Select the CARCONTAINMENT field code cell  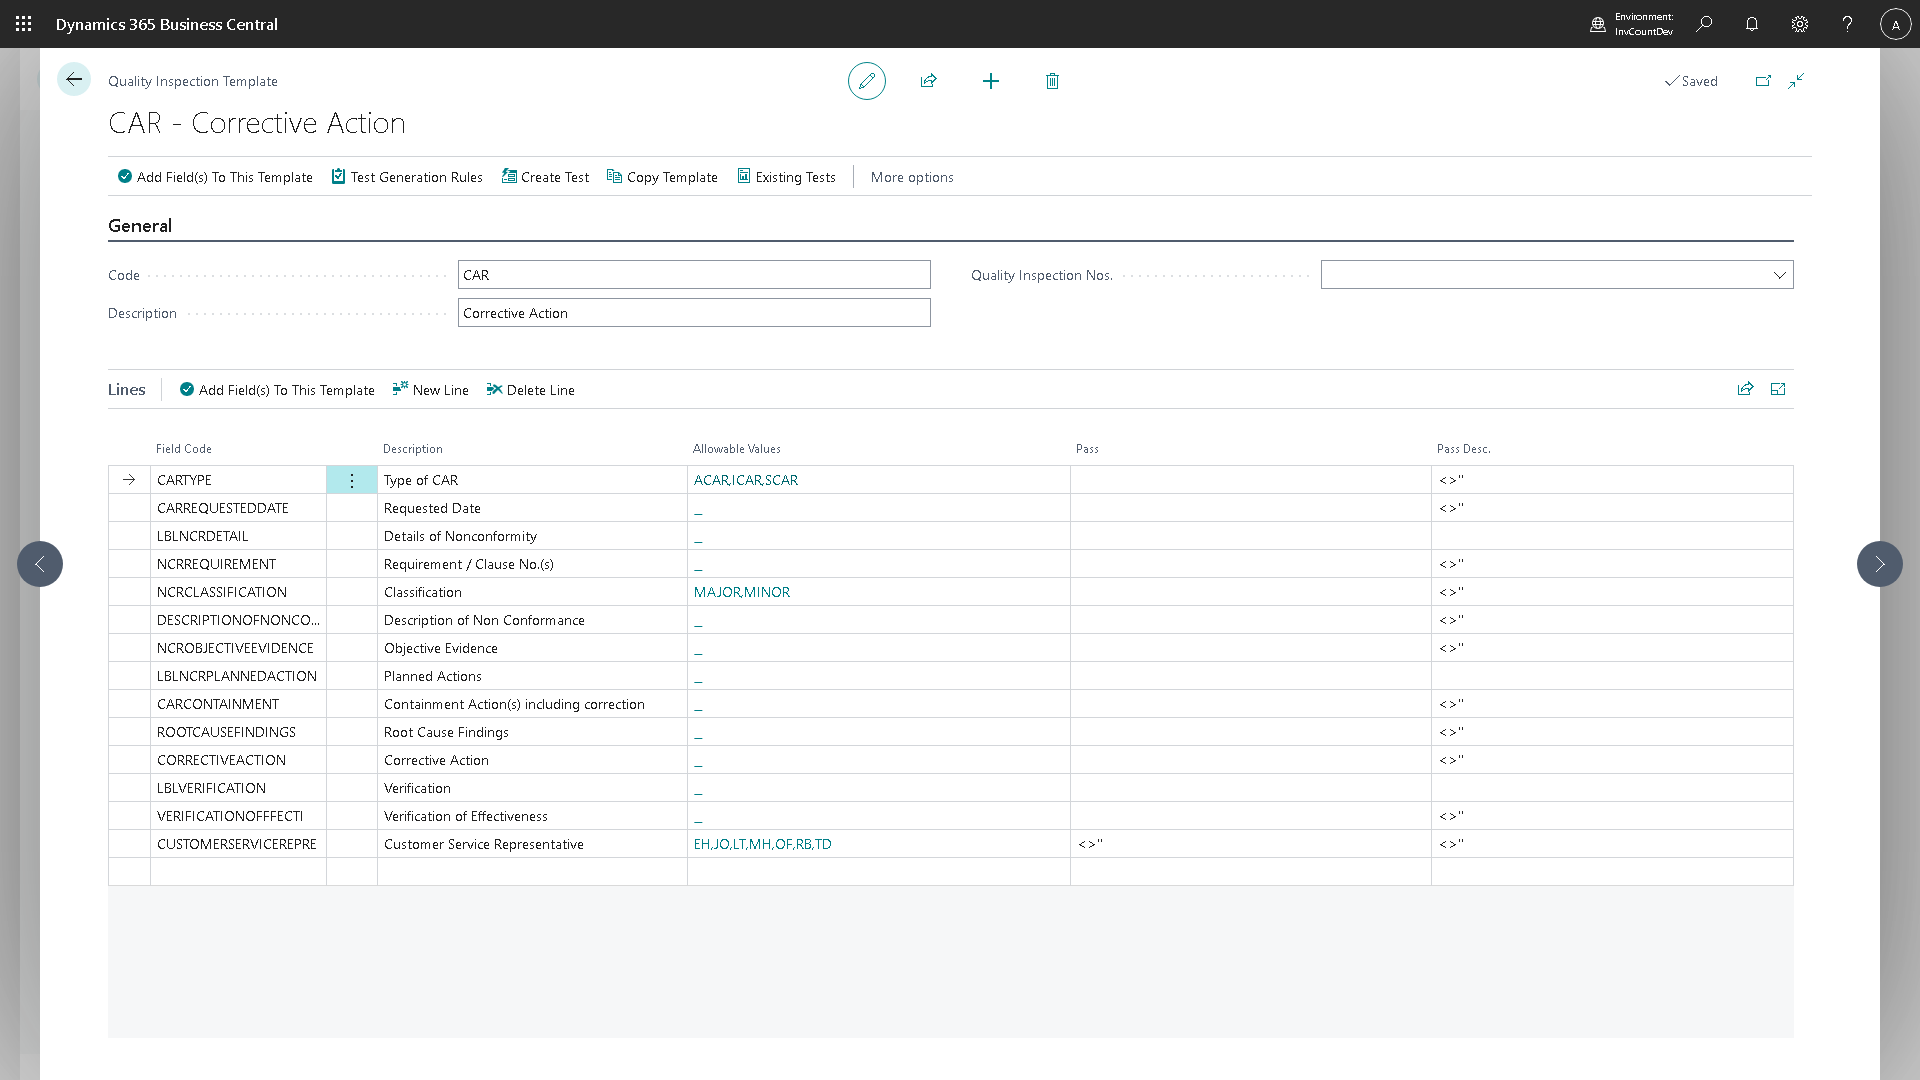[238, 704]
